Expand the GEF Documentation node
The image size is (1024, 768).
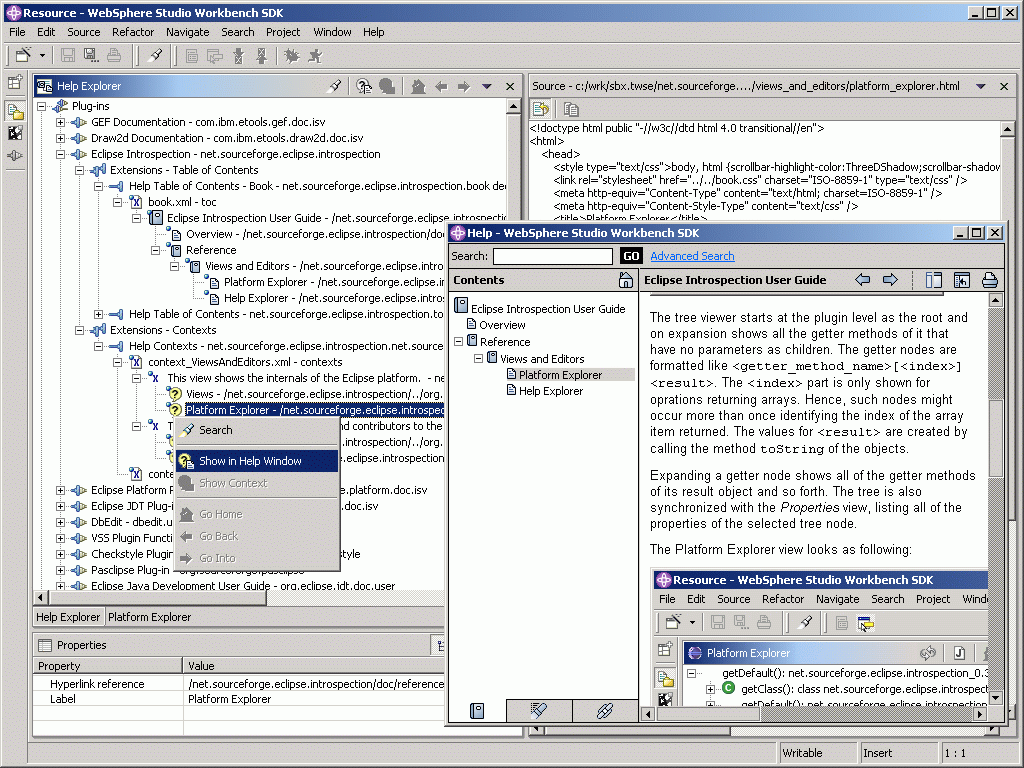[x=60, y=122]
